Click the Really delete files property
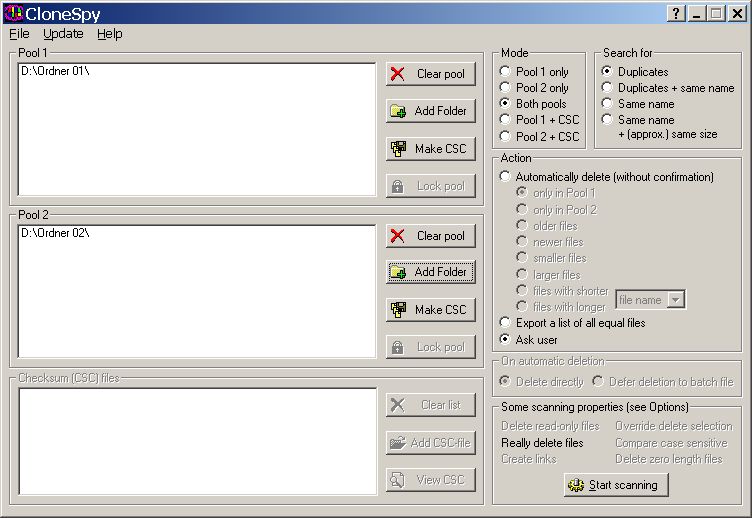Screen dimensions: 752x518 [x=542, y=443]
